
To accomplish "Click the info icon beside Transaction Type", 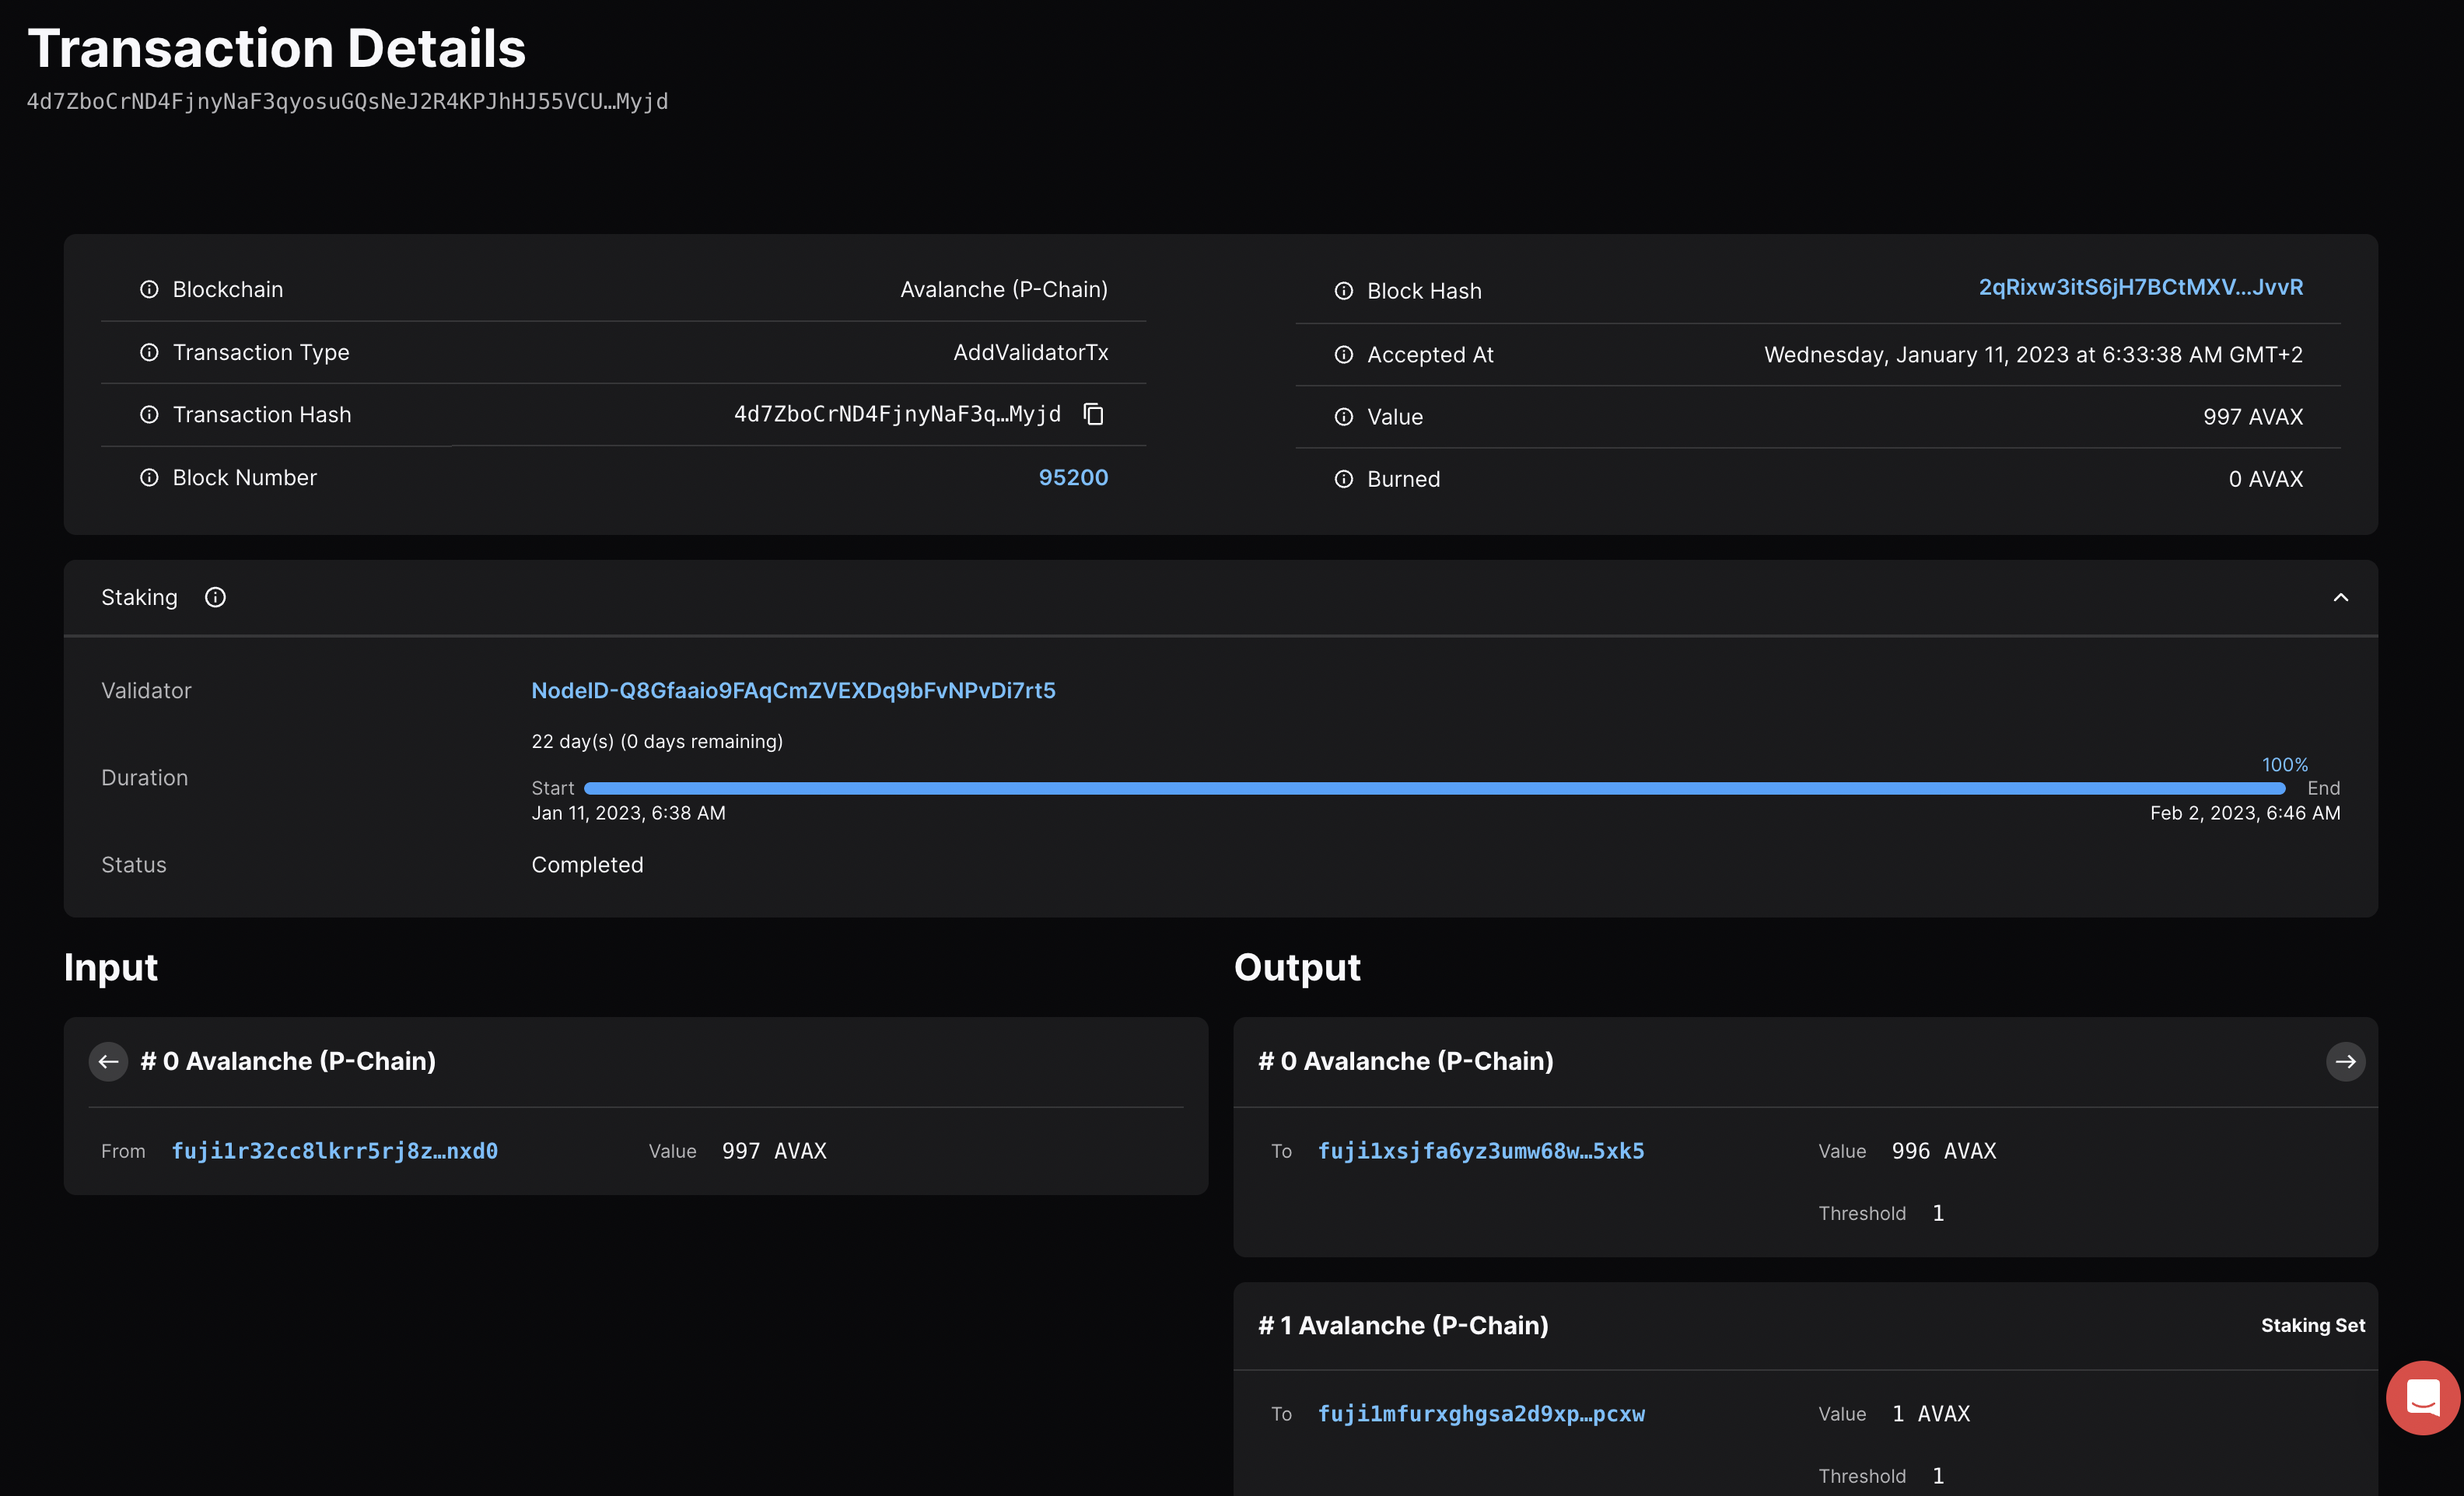I will 149,352.
